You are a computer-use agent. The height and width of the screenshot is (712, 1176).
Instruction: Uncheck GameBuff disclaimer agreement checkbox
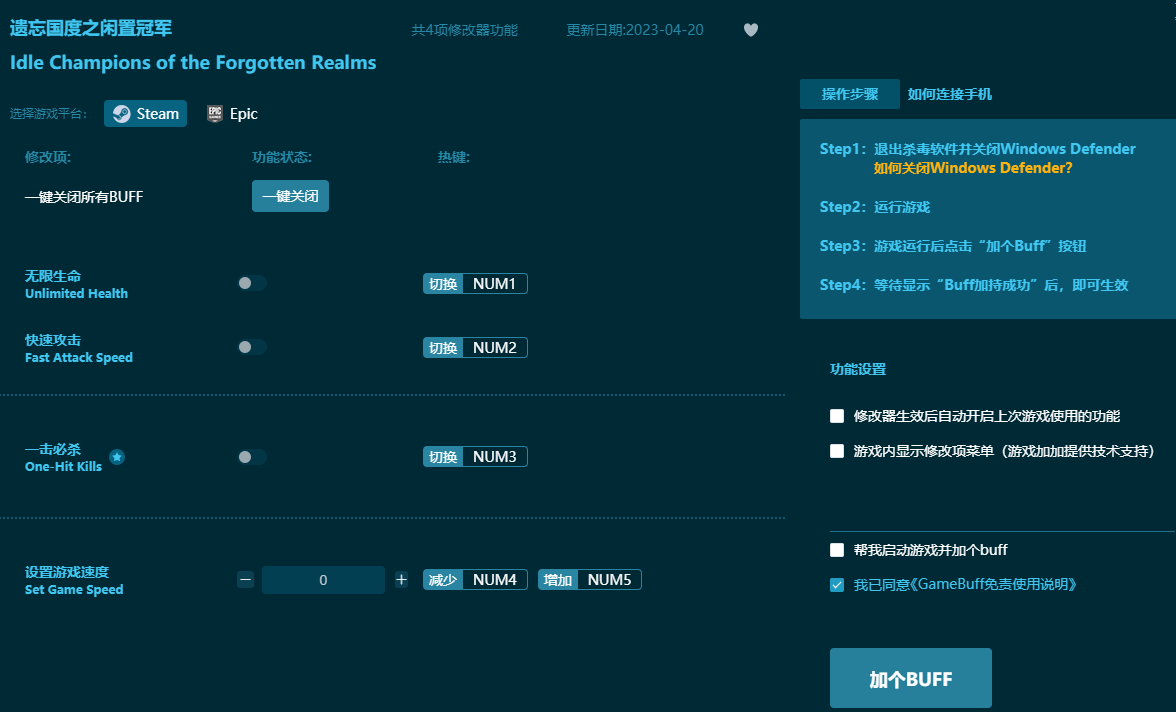(837, 584)
